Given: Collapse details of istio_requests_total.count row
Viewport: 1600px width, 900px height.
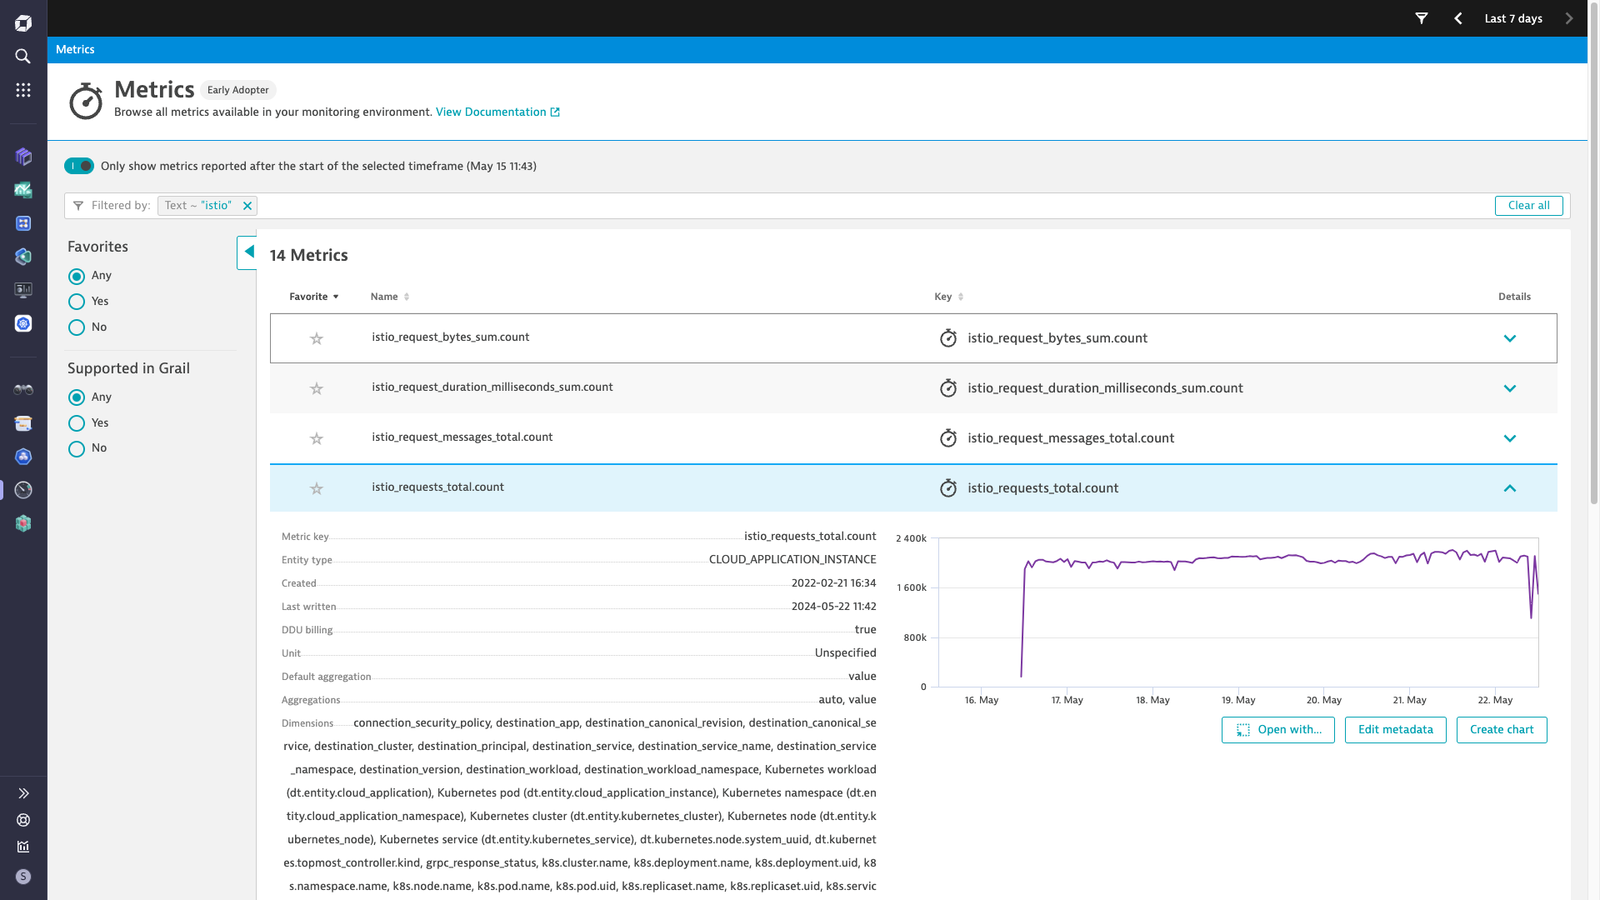Looking at the screenshot, I should tap(1509, 488).
